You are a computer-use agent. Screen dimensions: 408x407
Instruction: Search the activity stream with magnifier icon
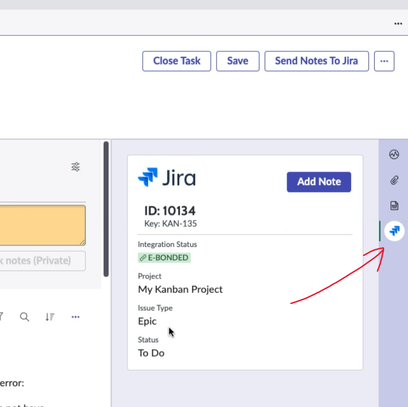(x=24, y=317)
